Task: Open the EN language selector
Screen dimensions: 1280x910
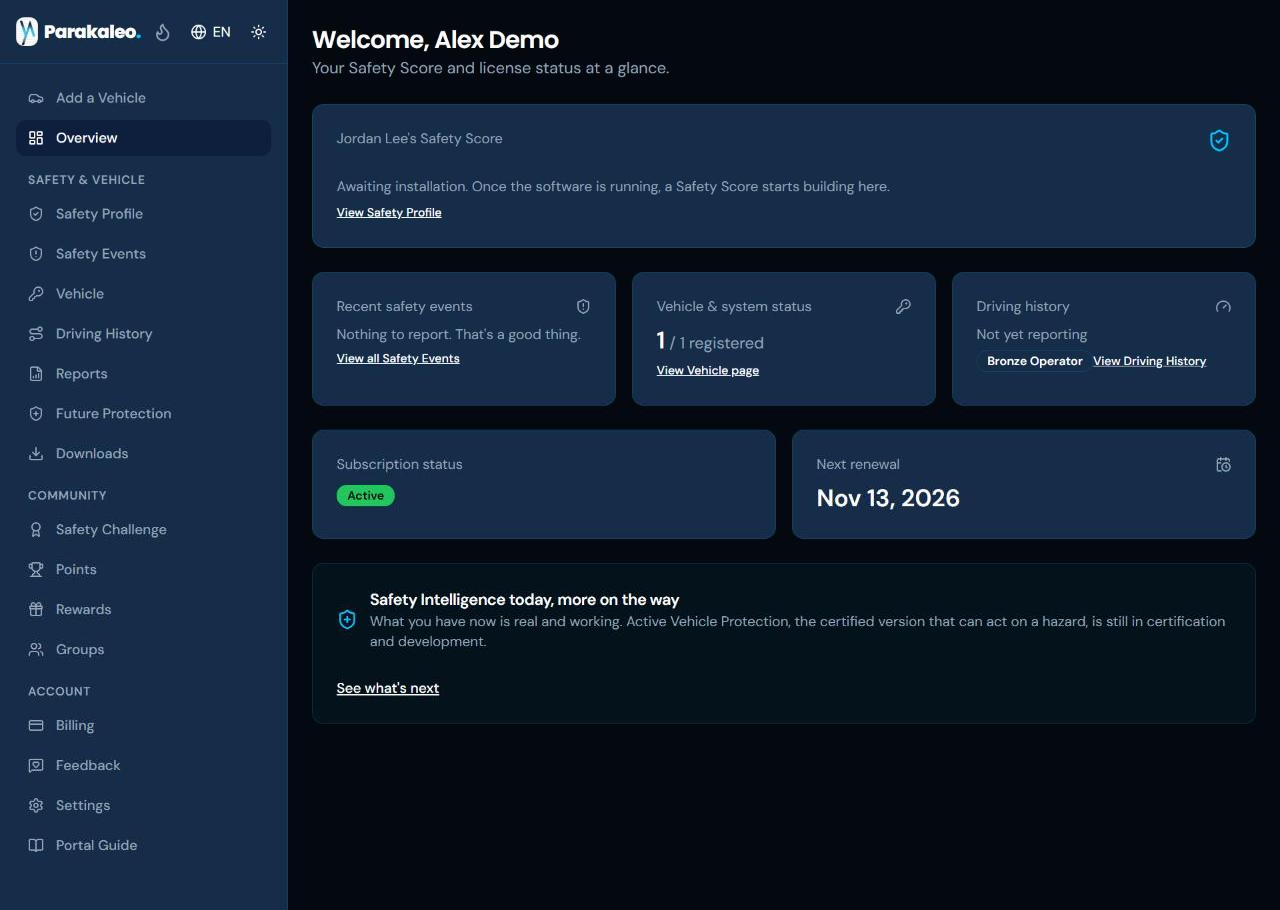Action: [211, 32]
